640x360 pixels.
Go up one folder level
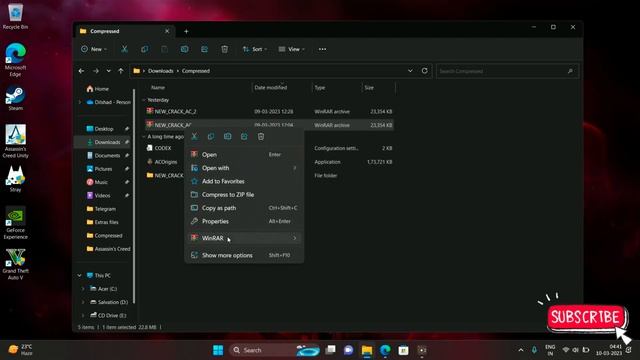(x=121, y=71)
